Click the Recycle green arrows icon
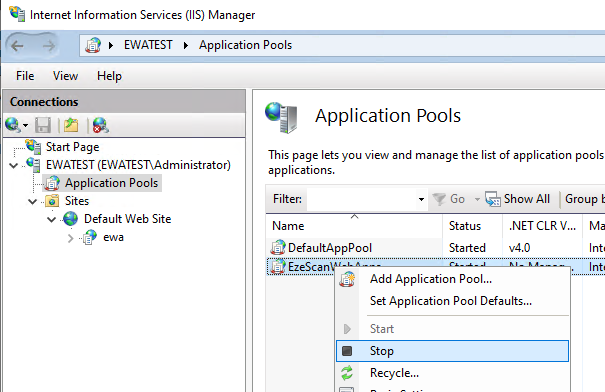 pyautogui.click(x=347, y=373)
